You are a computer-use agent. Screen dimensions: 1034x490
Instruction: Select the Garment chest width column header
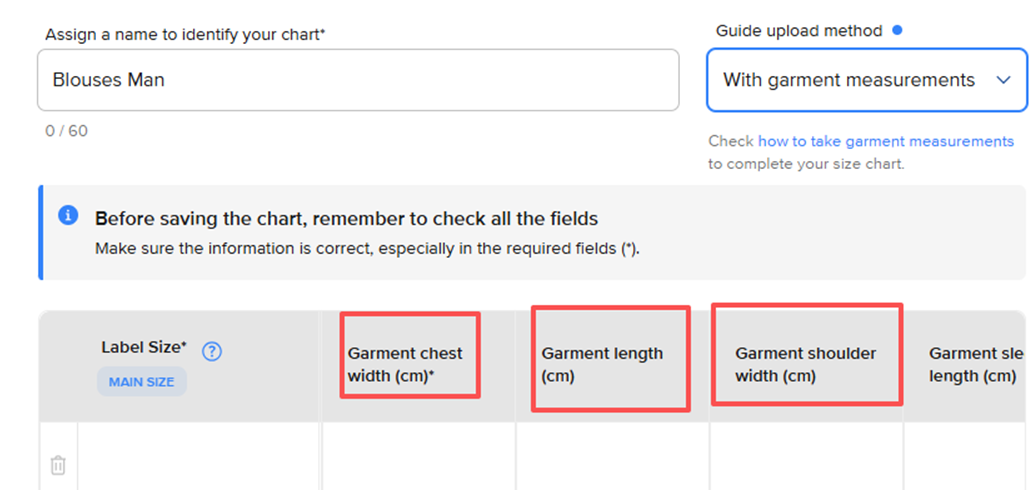[x=405, y=365]
